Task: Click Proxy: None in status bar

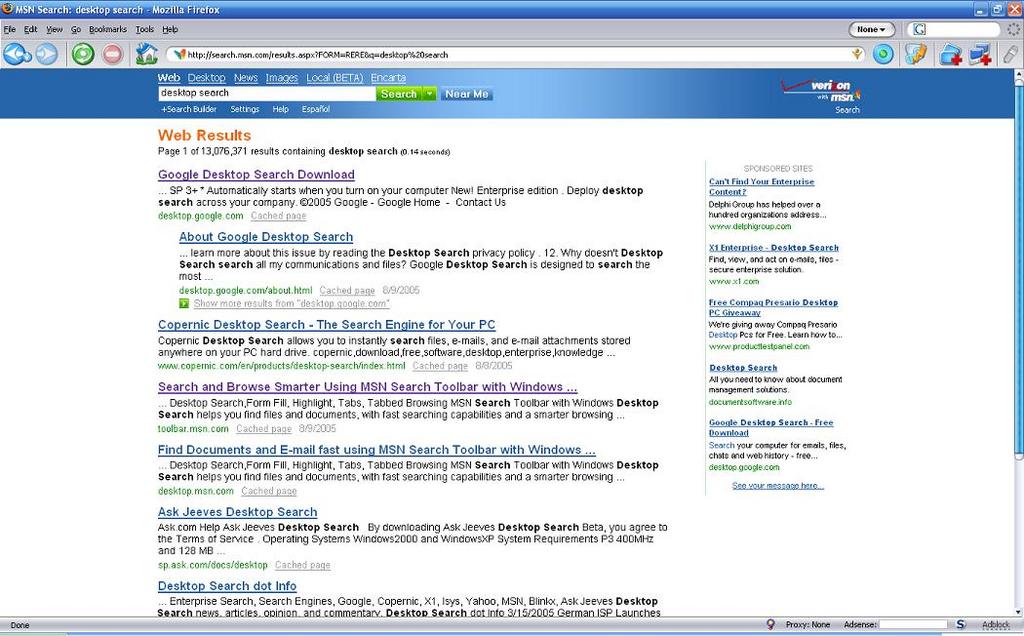Action: coord(808,625)
